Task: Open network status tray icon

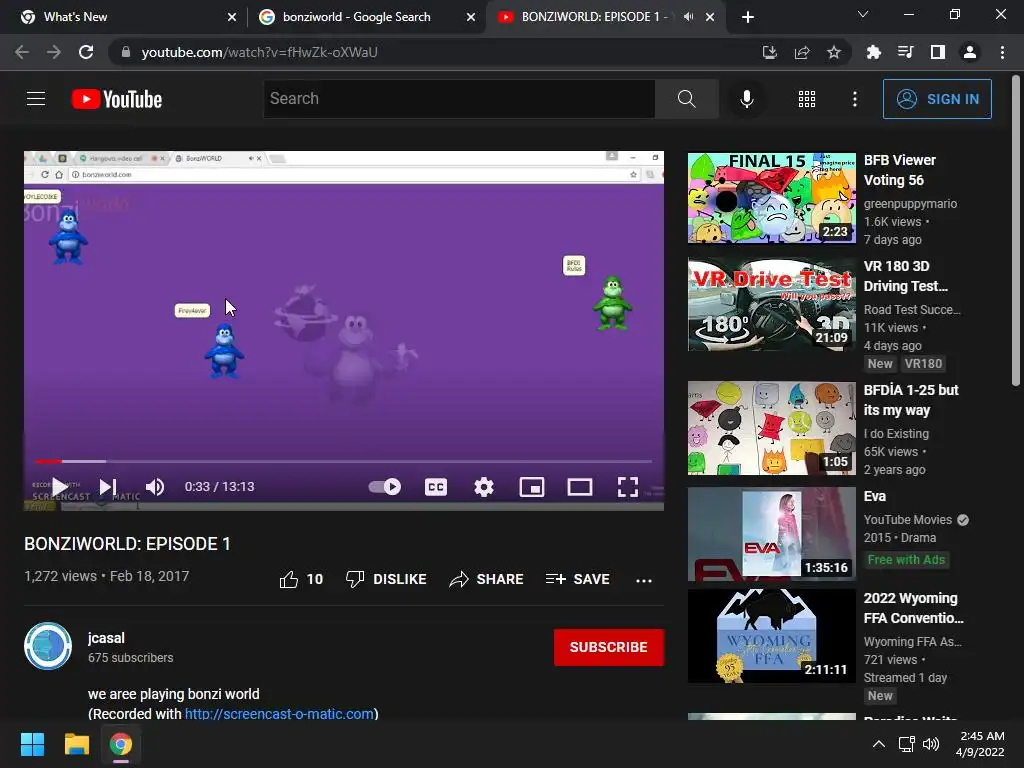Action: tap(906, 744)
